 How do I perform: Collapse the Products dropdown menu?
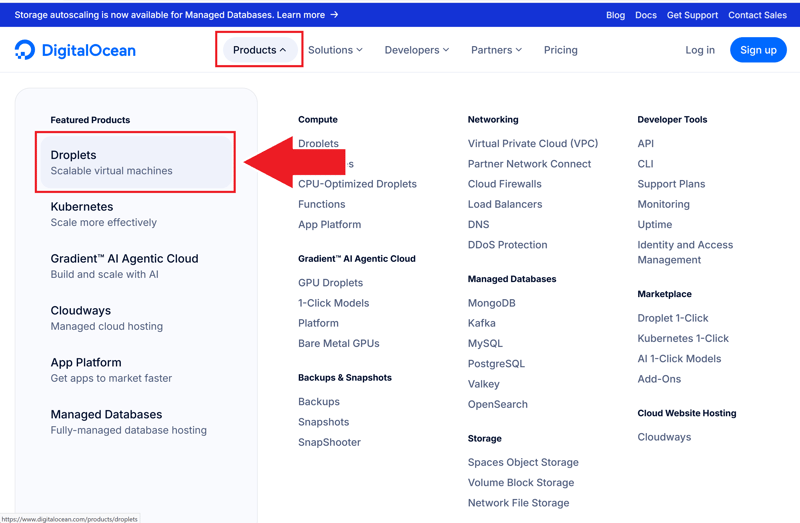(x=259, y=50)
